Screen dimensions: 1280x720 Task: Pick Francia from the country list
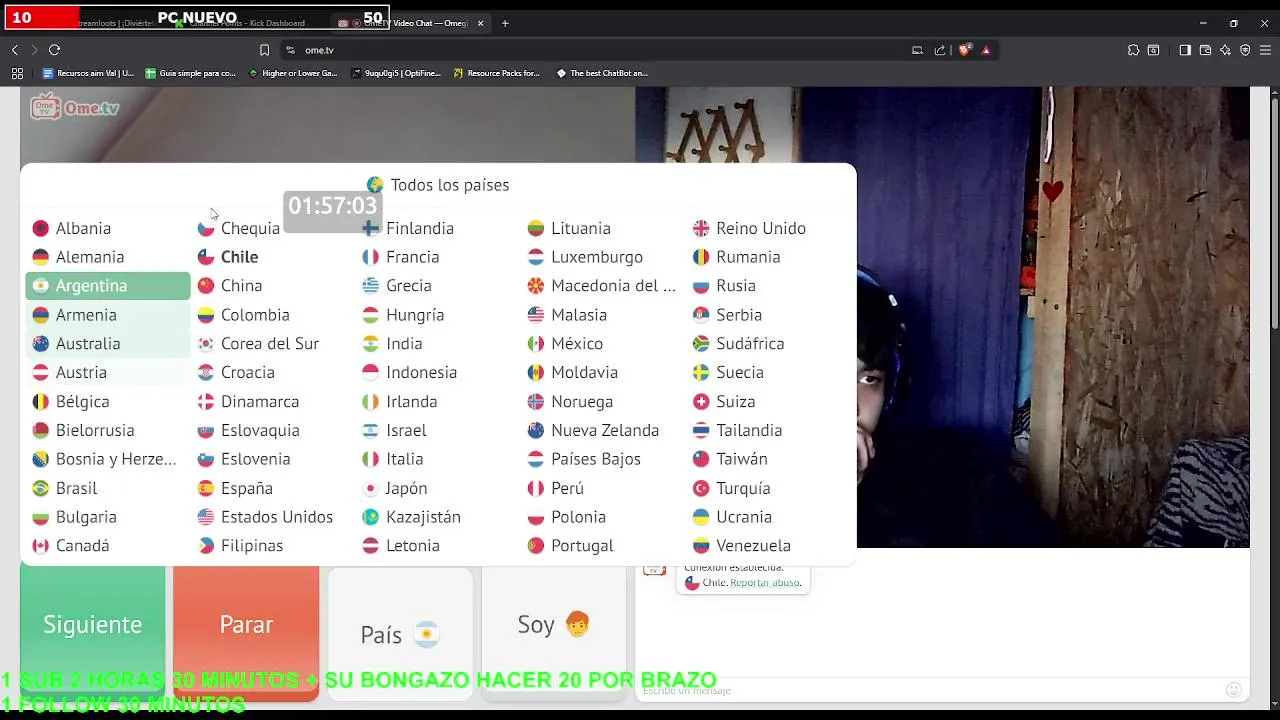(x=437, y=257)
